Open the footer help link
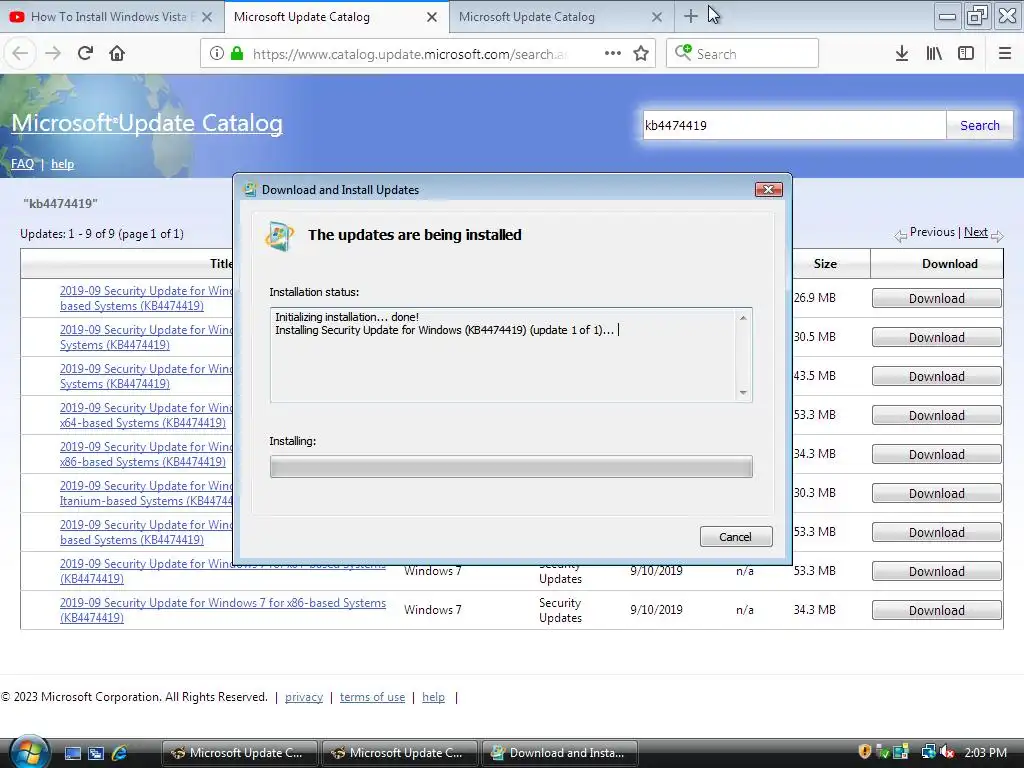This screenshot has width=1024, height=768. [x=433, y=697]
